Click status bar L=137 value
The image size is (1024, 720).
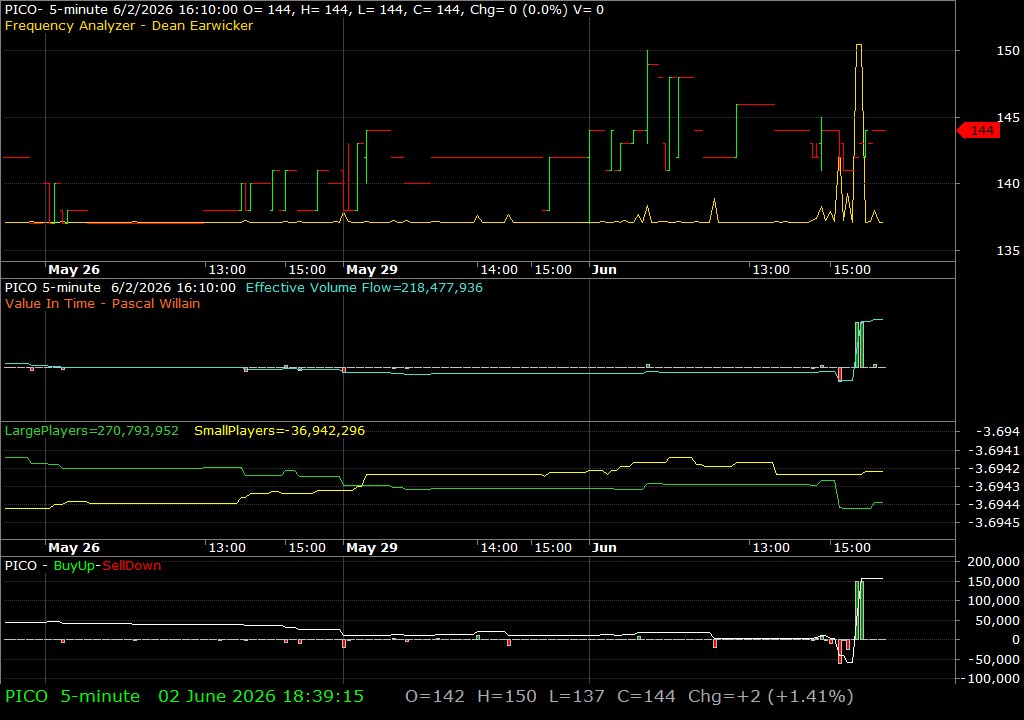tap(577, 696)
